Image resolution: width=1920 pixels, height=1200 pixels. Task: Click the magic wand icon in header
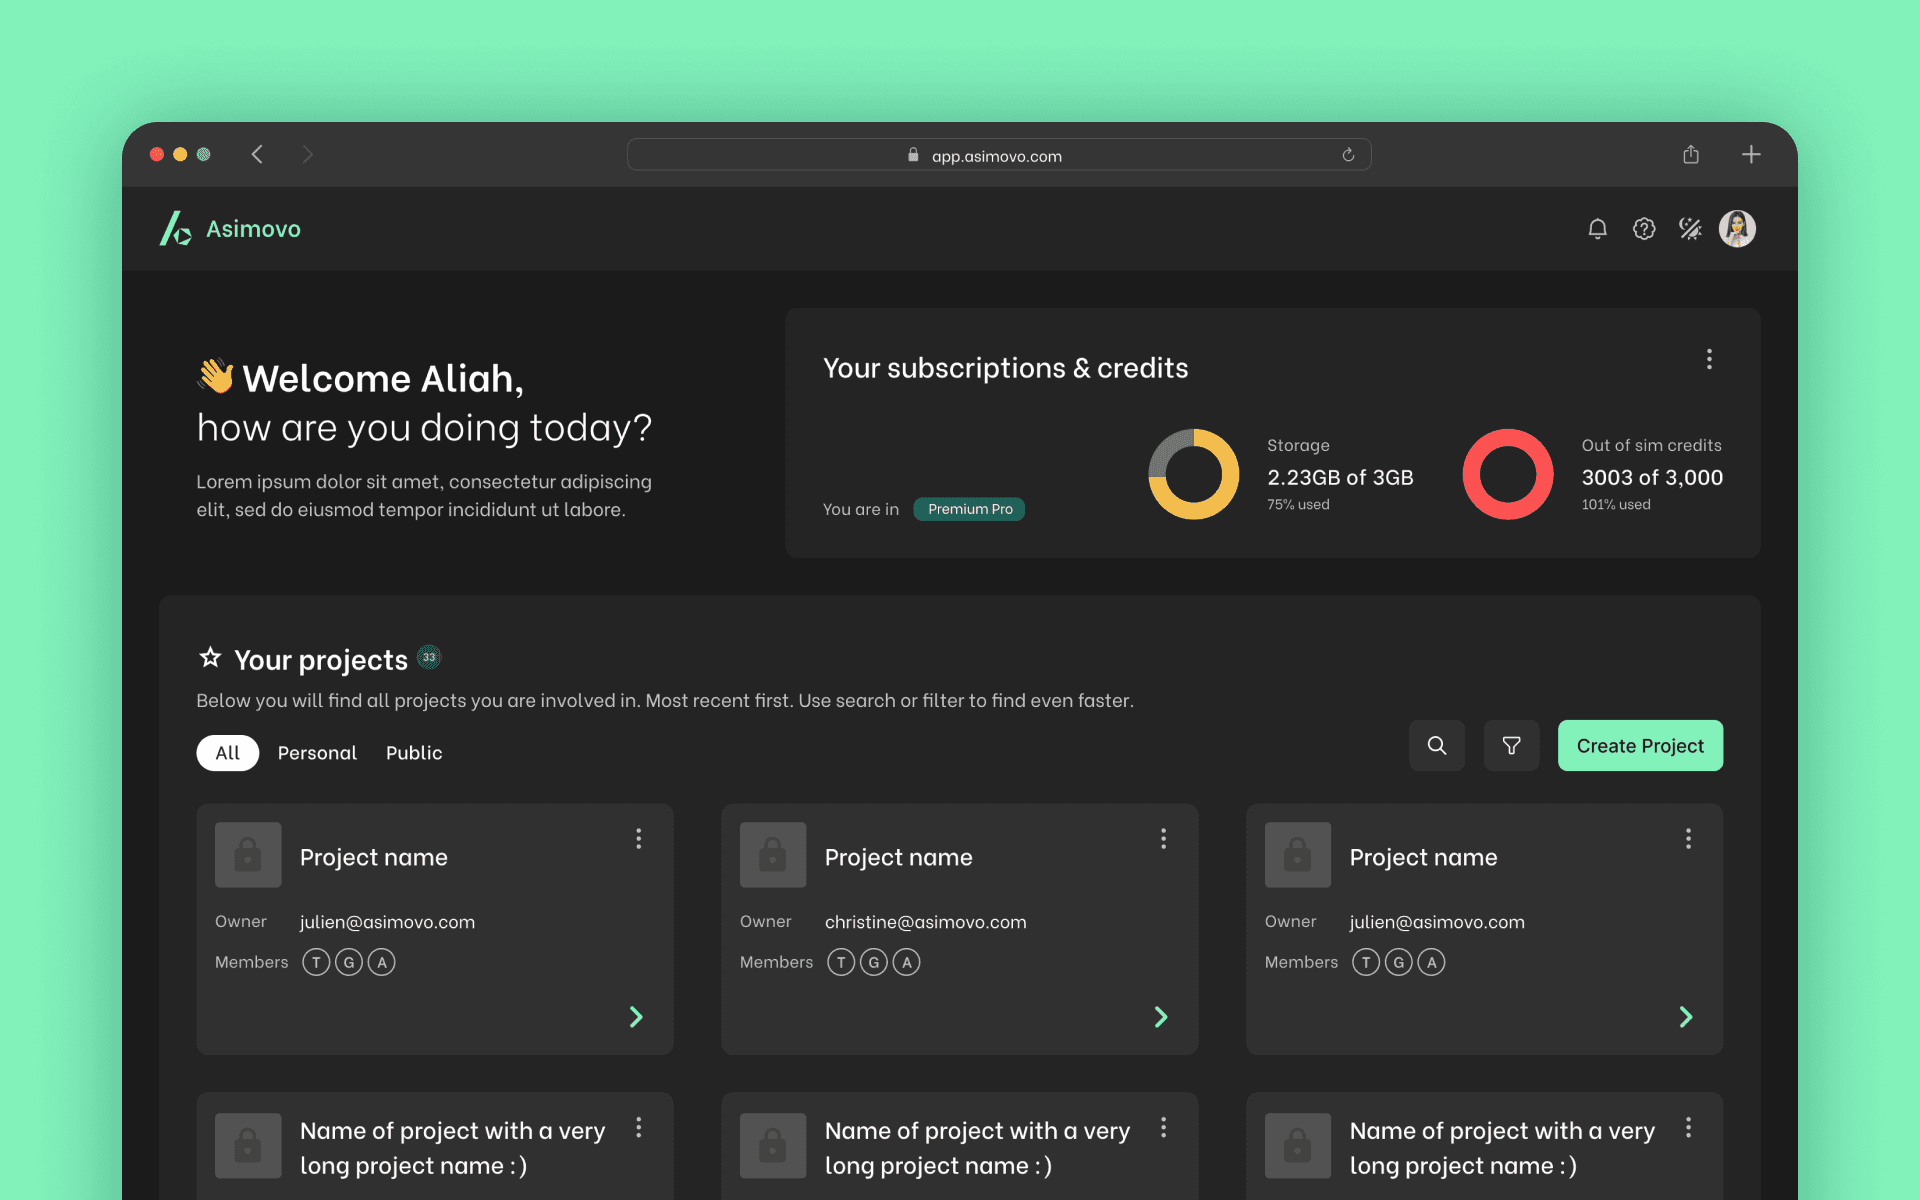[x=1690, y=229]
